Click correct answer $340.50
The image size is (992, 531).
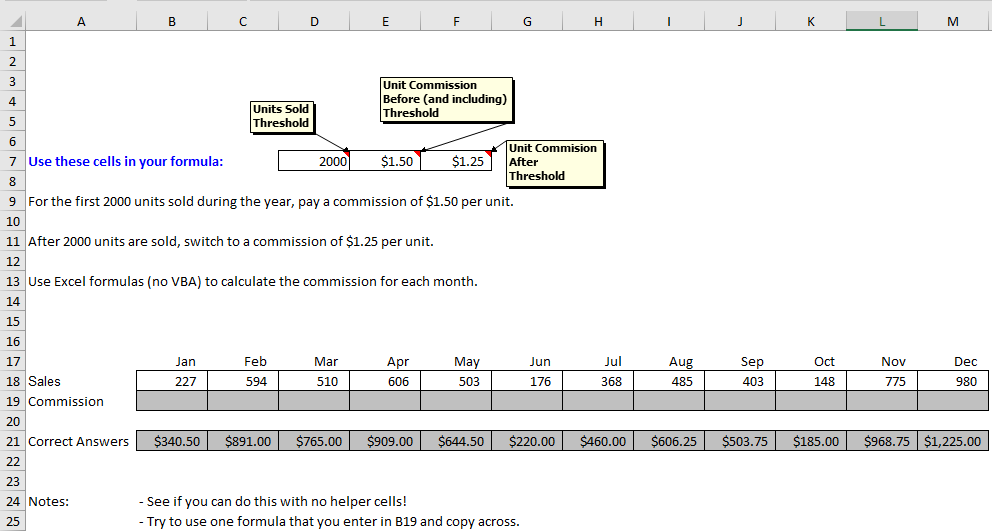coord(172,441)
